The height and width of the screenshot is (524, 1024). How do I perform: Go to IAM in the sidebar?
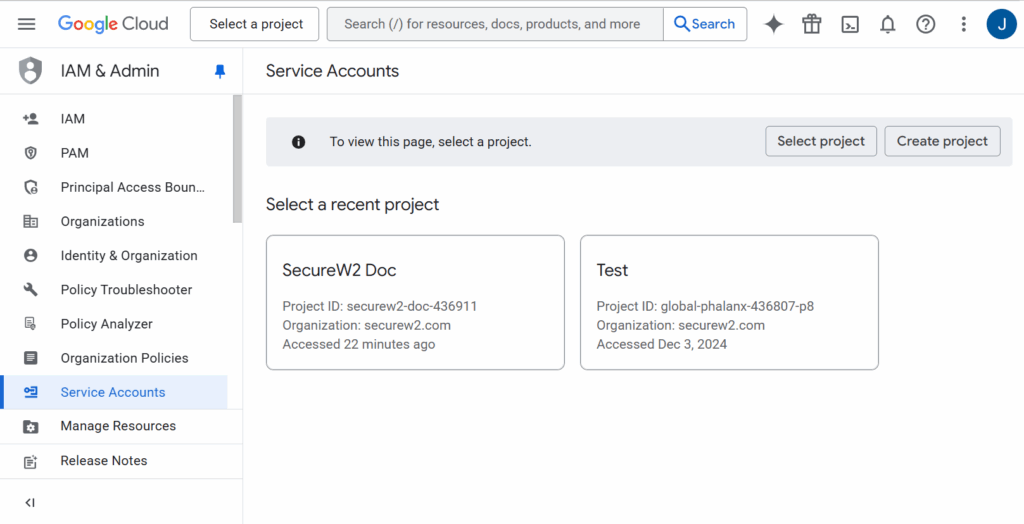(114, 119)
